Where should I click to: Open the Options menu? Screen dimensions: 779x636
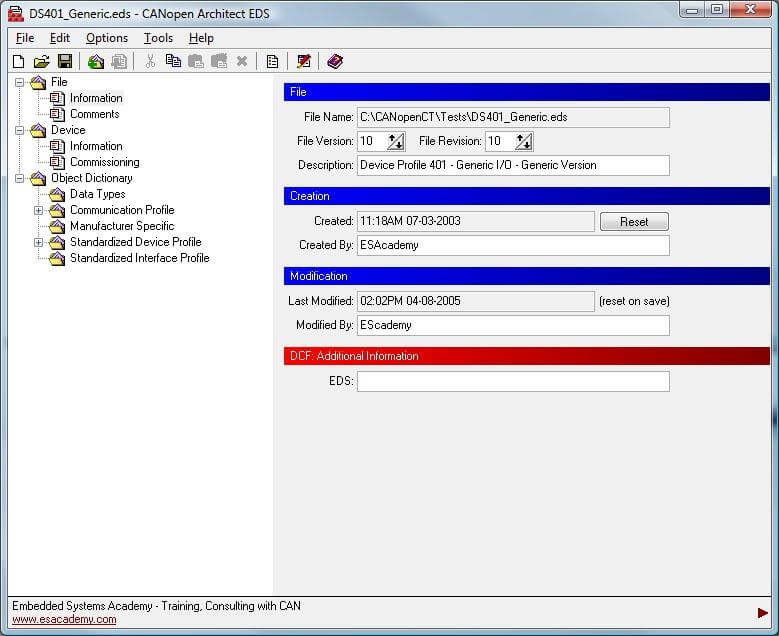tap(106, 38)
